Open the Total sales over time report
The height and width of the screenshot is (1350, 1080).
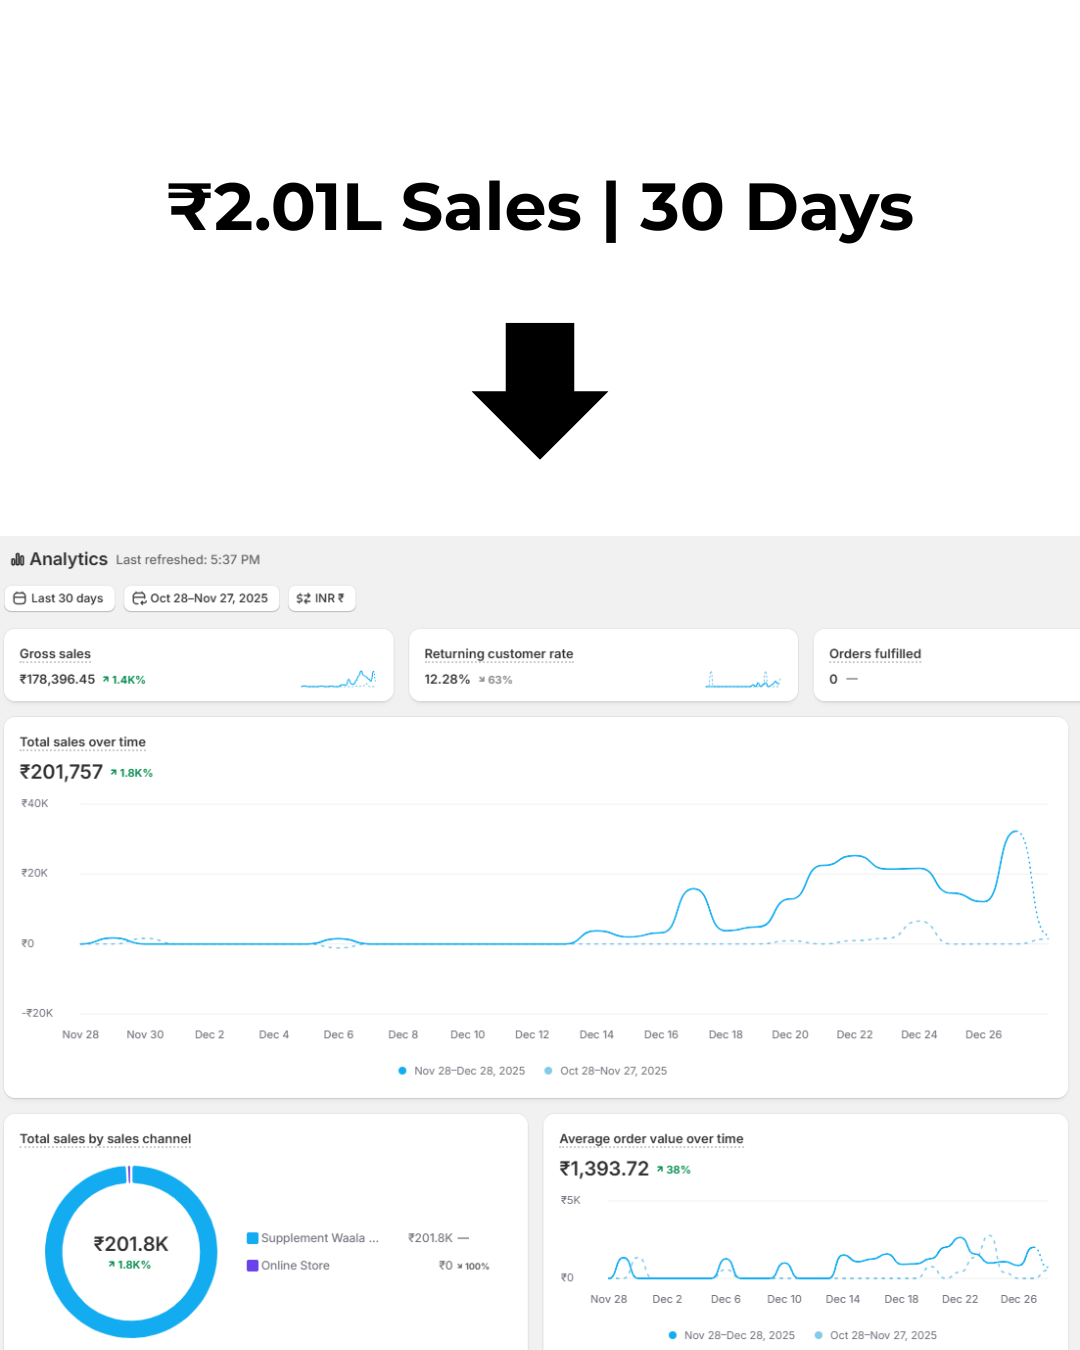coord(83,742)
